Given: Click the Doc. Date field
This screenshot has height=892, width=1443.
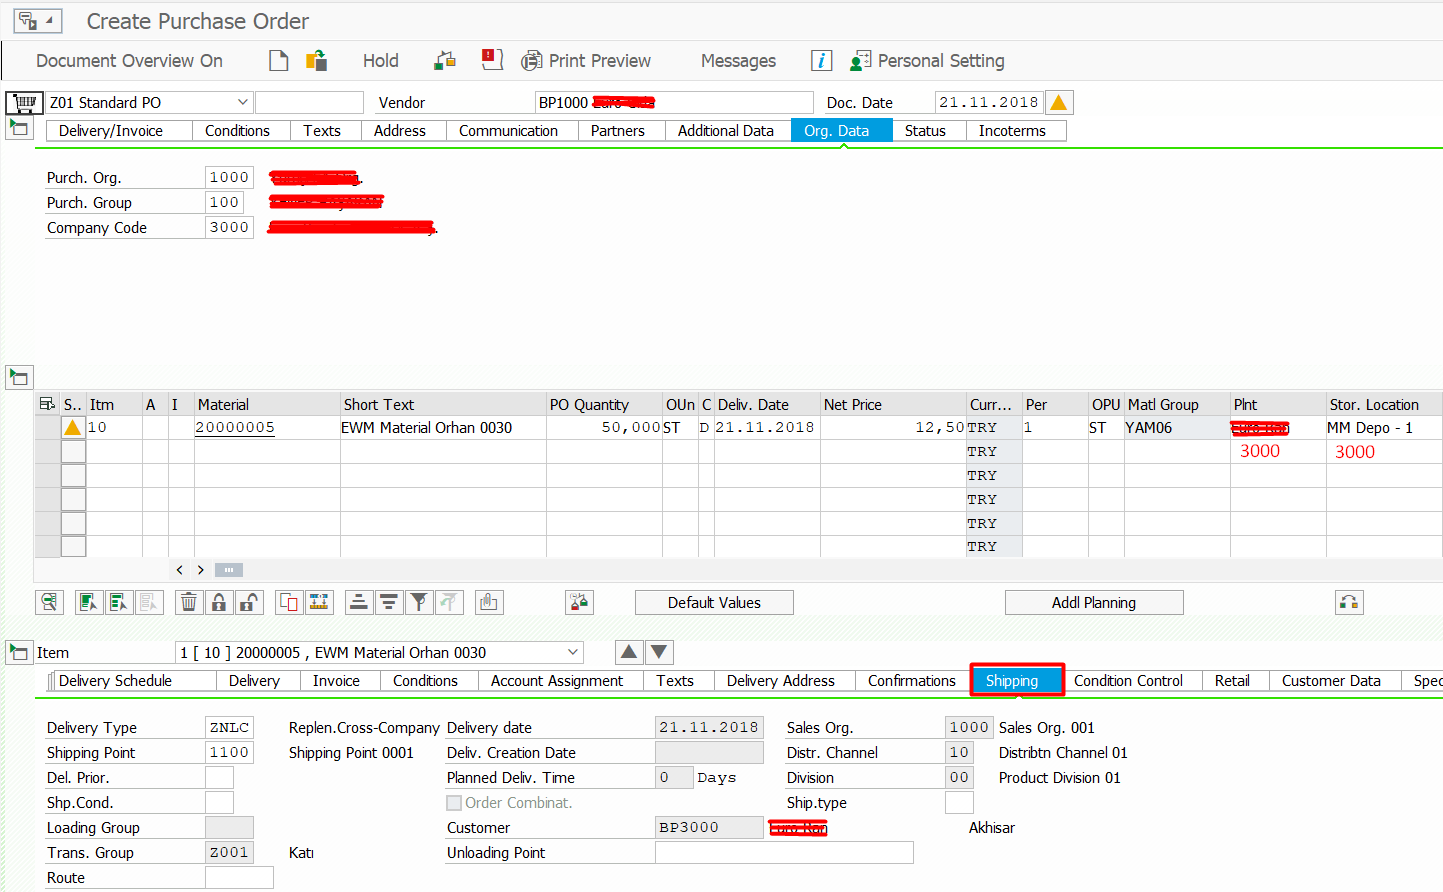Looking at the screenshot, I should click(x=989, y=102).
